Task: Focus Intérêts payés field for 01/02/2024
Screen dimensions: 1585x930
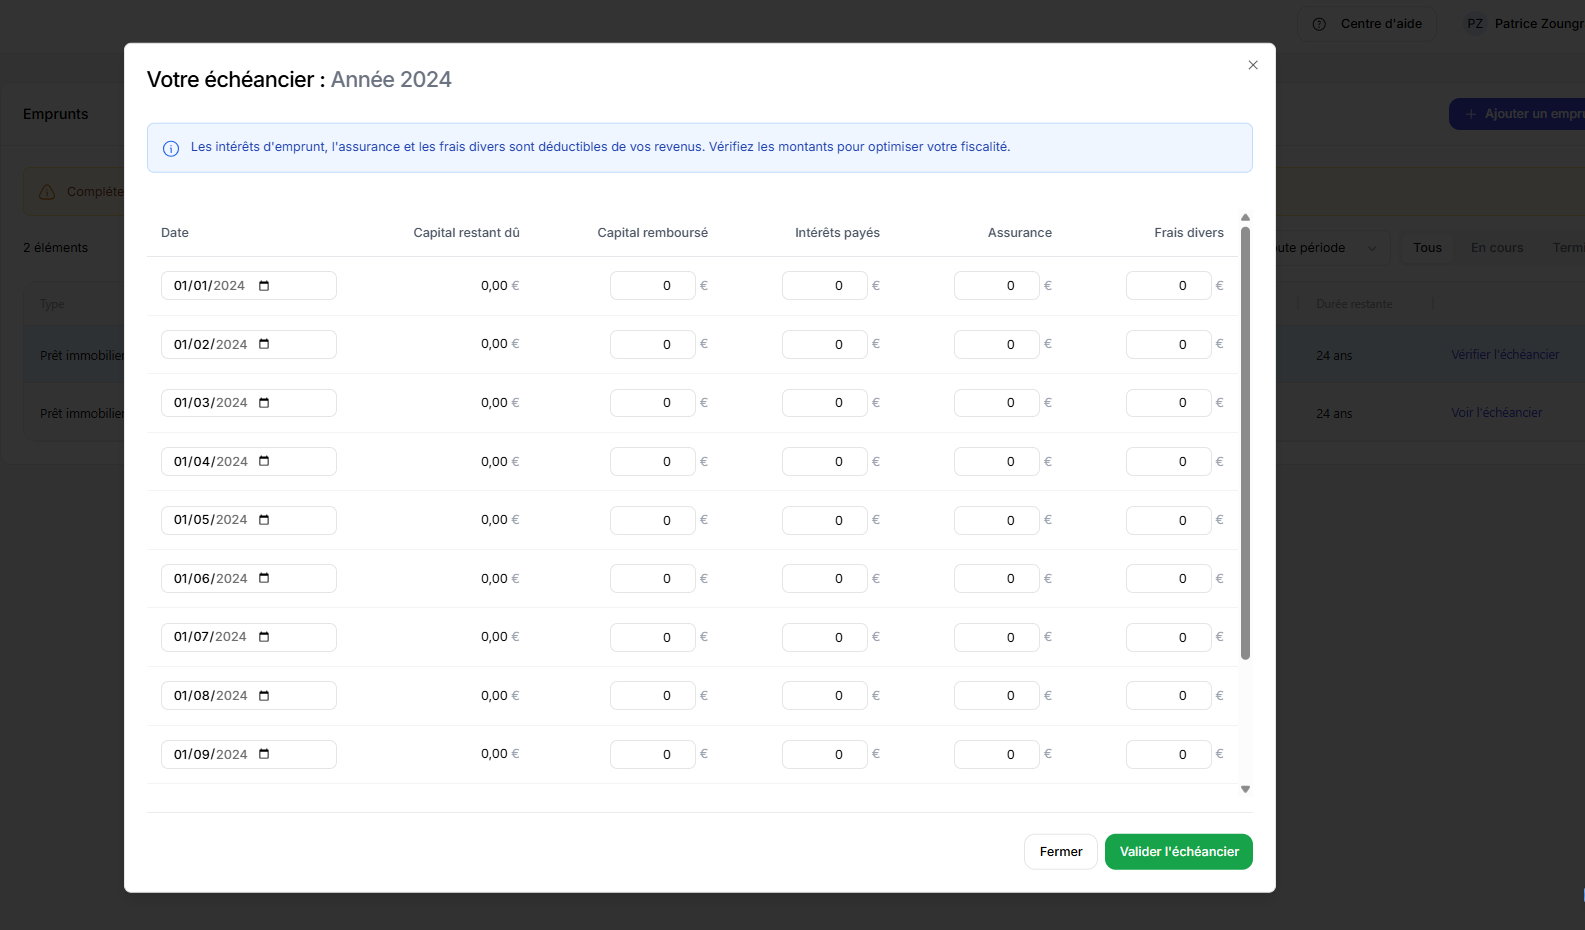Action: [824, 344]
